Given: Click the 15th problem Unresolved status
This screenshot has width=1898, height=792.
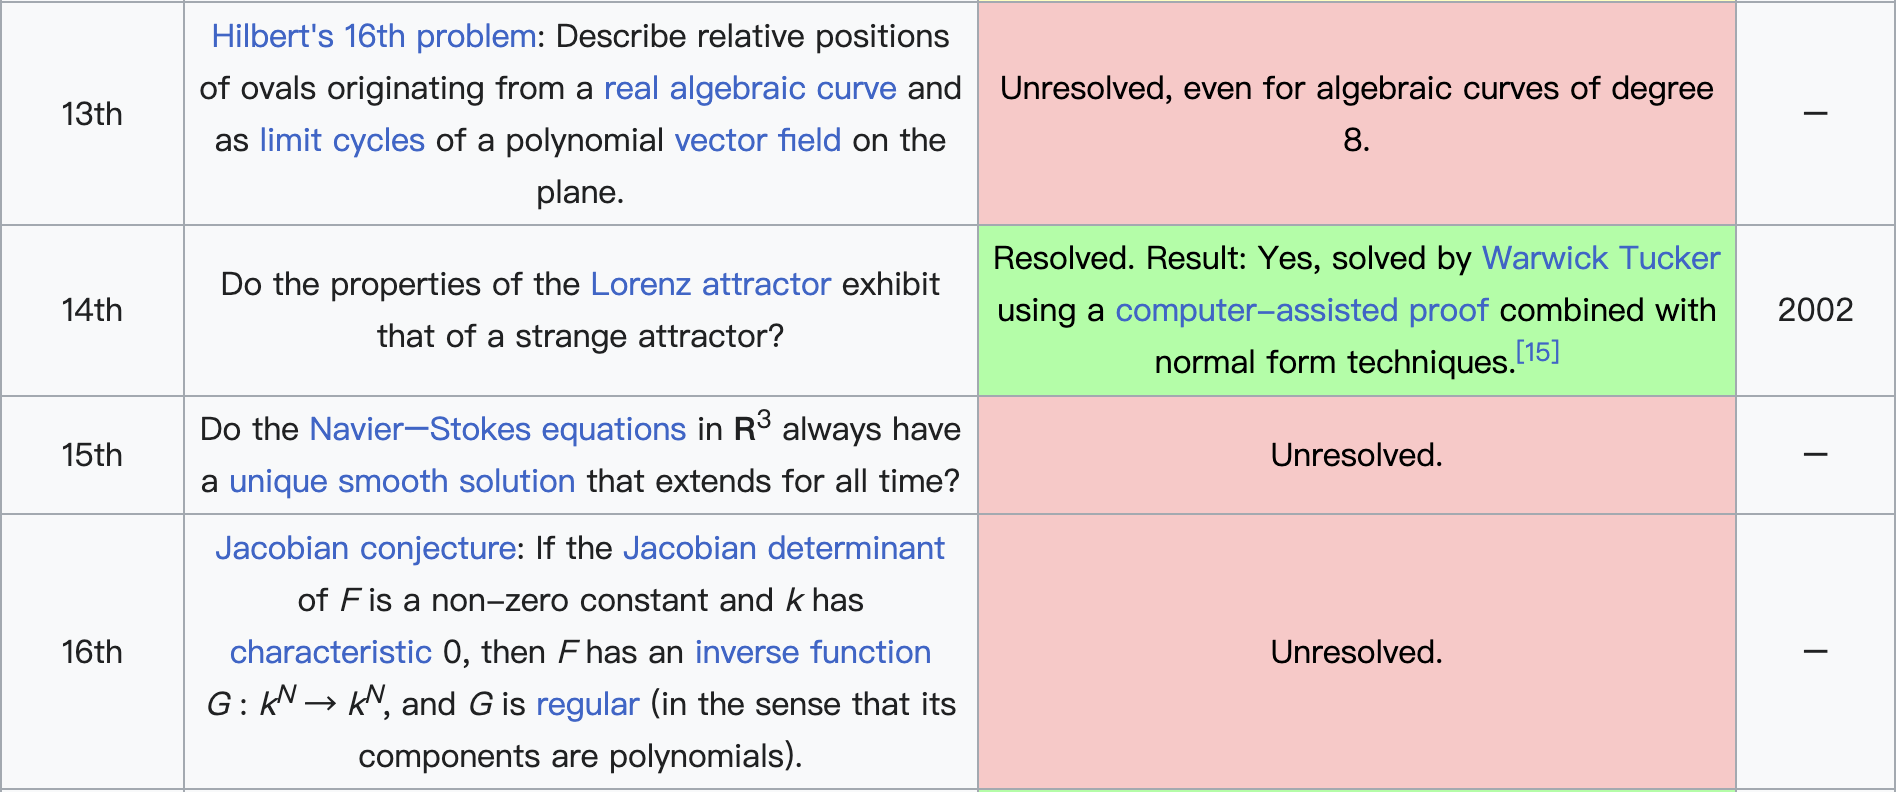Looking at the screenshot, I should click(x=1355, y=456).
